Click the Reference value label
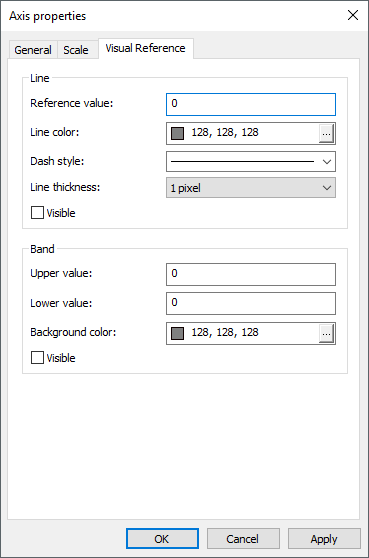Screen dimensions: 369x558 point(72,103)
